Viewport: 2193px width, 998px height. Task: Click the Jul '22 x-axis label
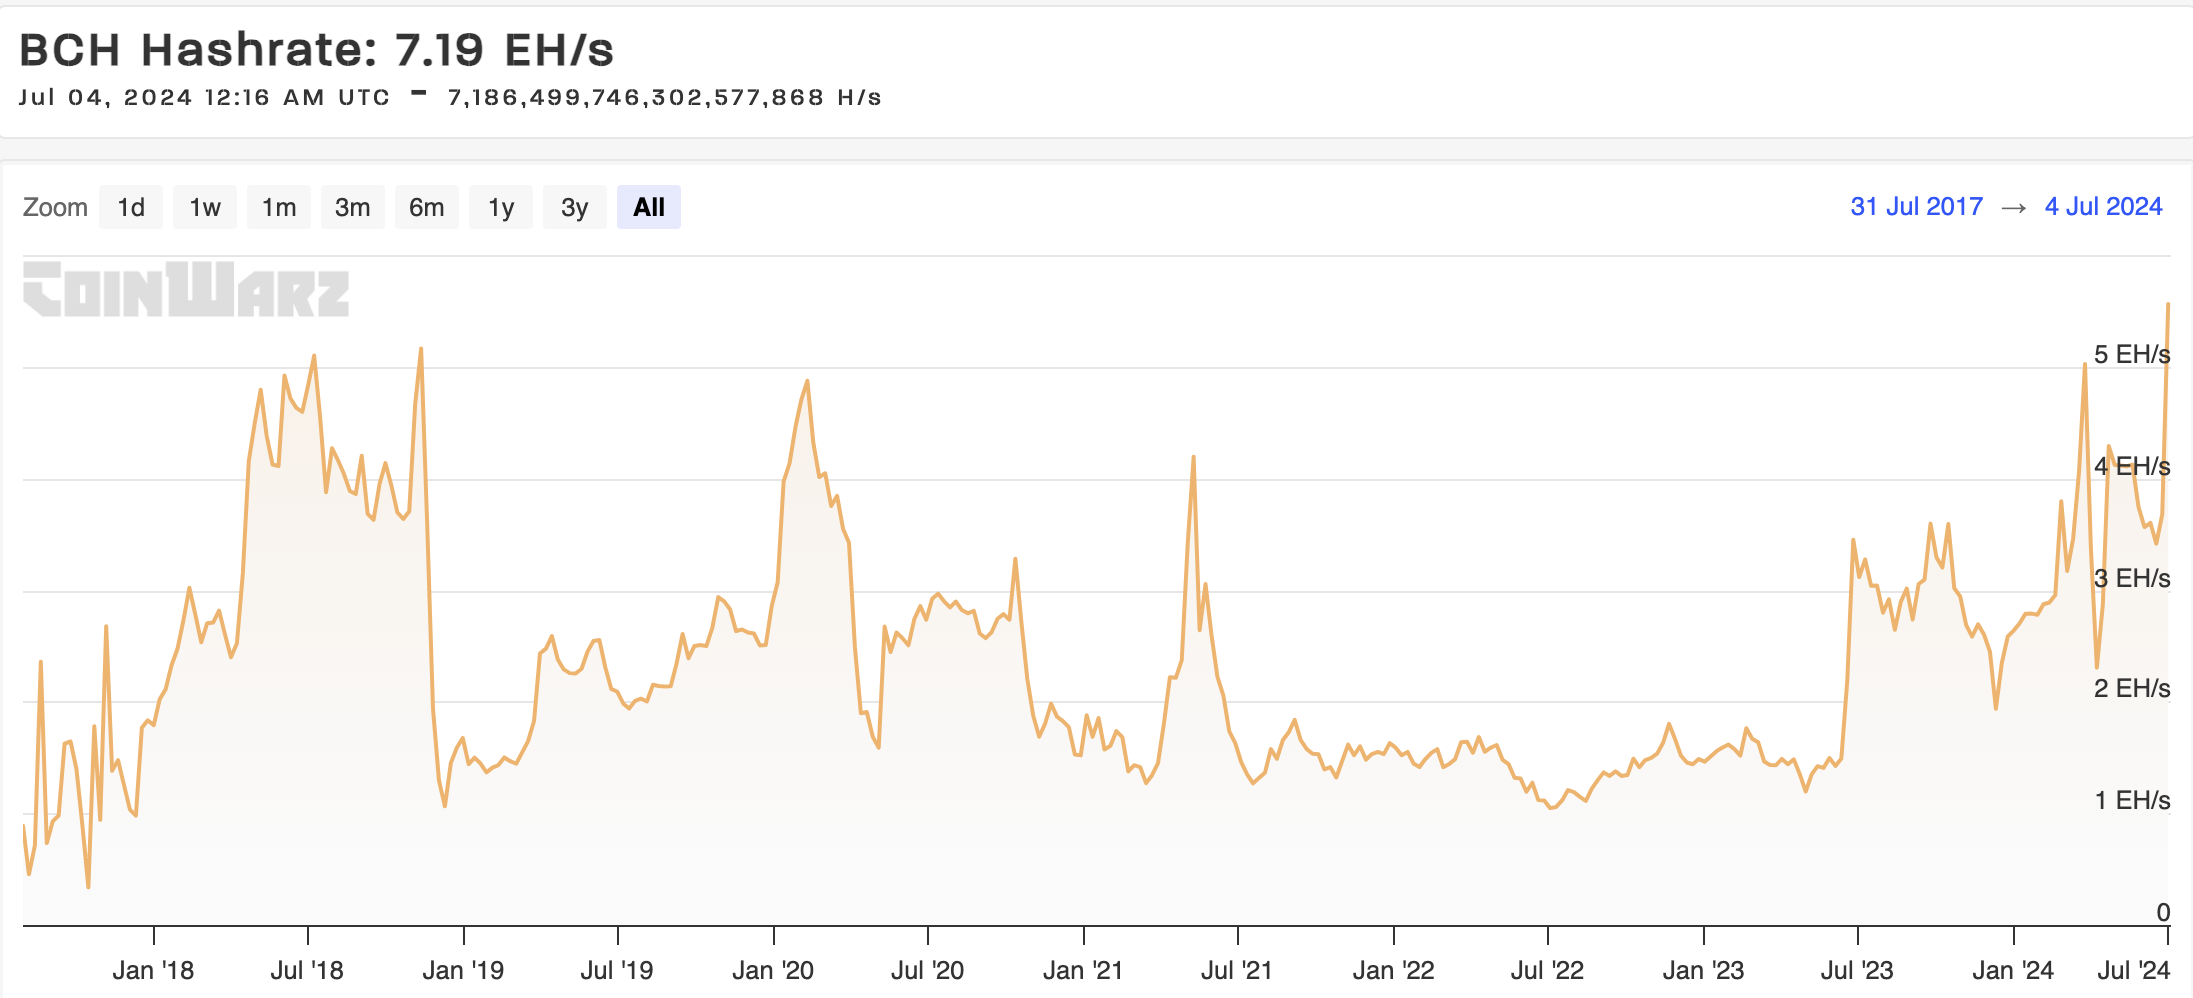click(x=1547, y=970)
